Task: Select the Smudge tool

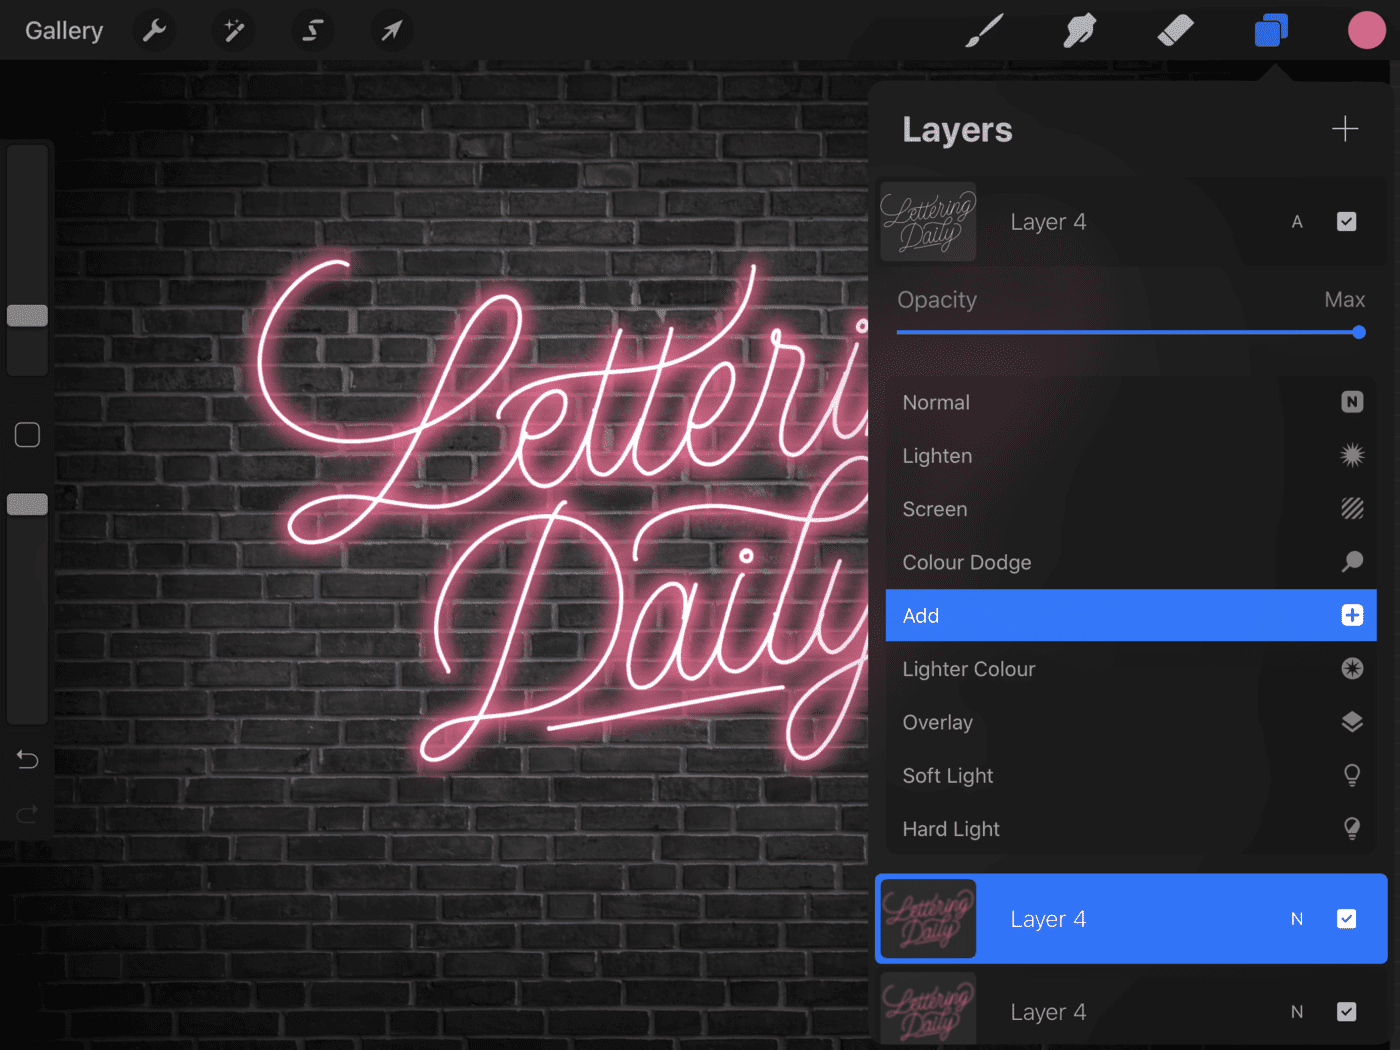Action: (1080, 31)
